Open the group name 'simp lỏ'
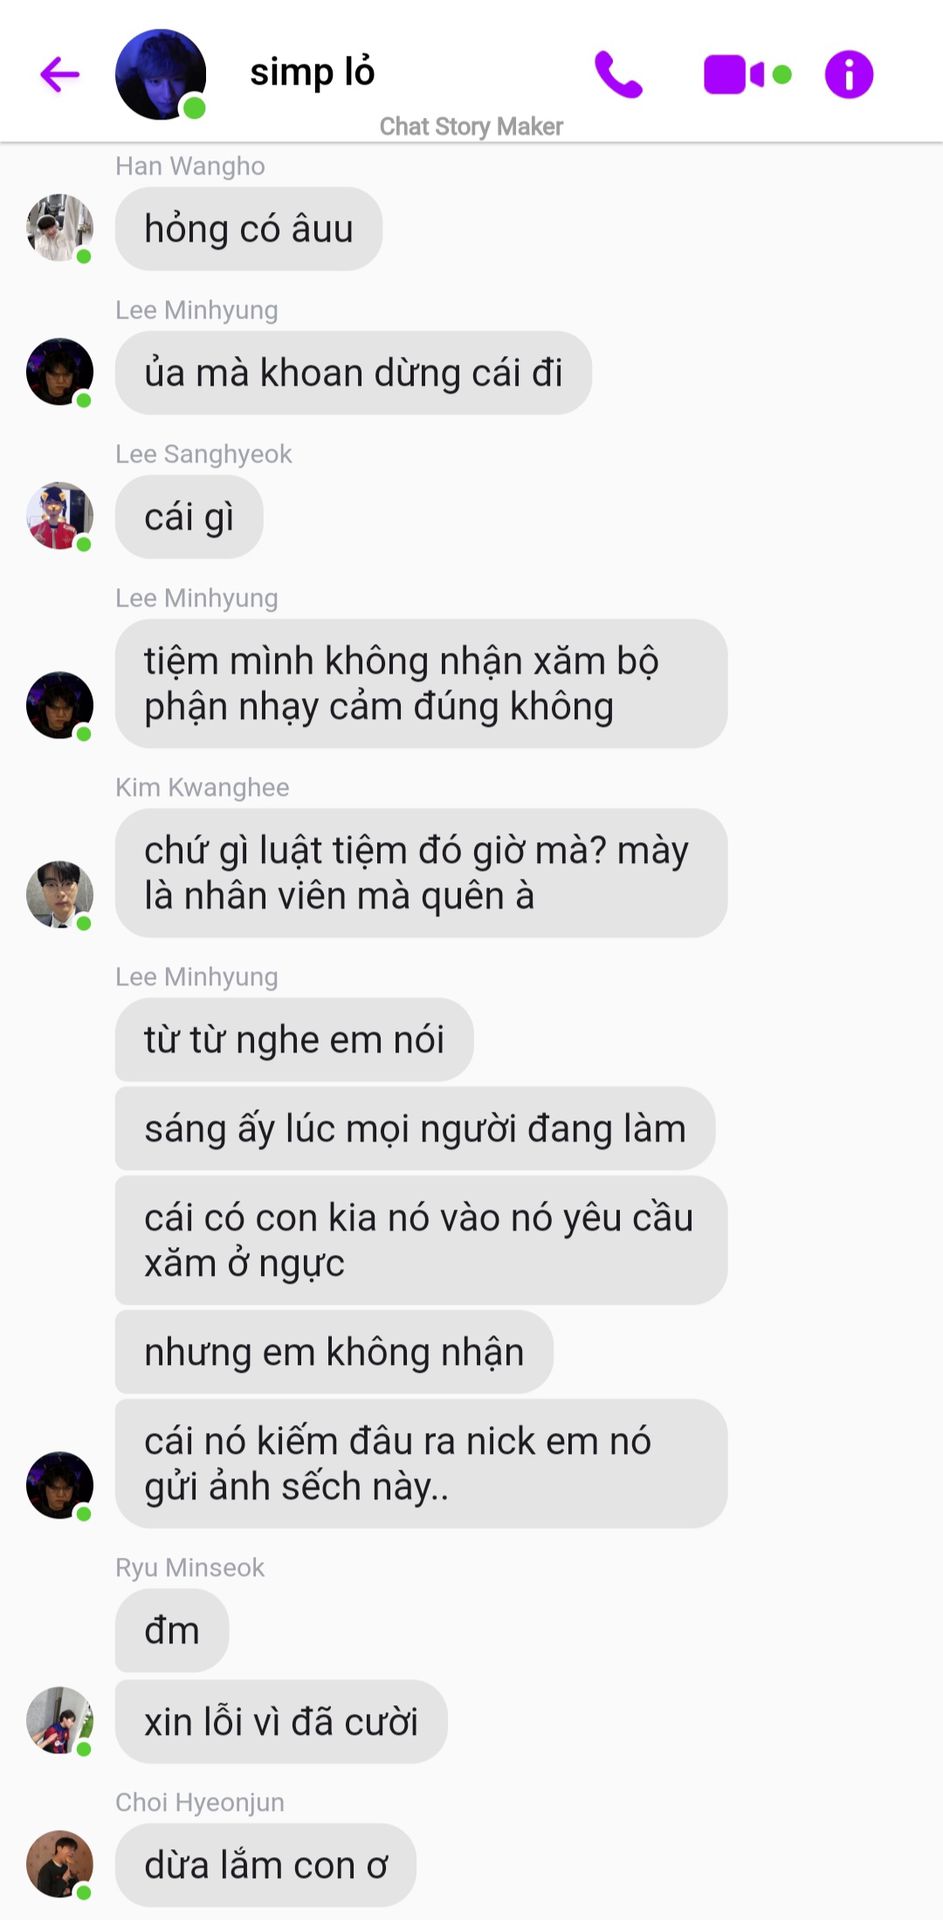The height and width of the screenshot is (1920, 943). (312, 72)
